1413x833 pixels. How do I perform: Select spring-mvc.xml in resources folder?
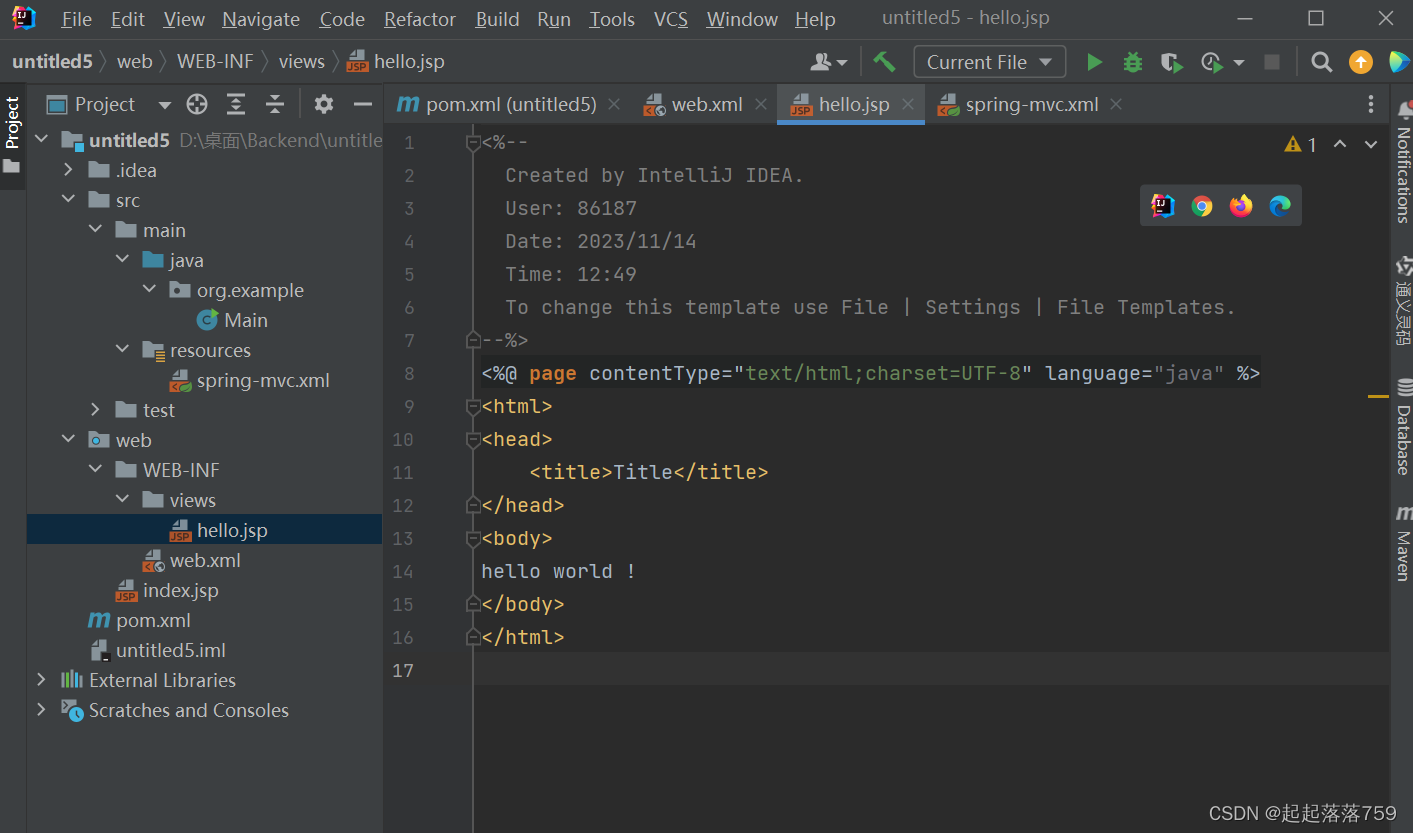(249, 380)
